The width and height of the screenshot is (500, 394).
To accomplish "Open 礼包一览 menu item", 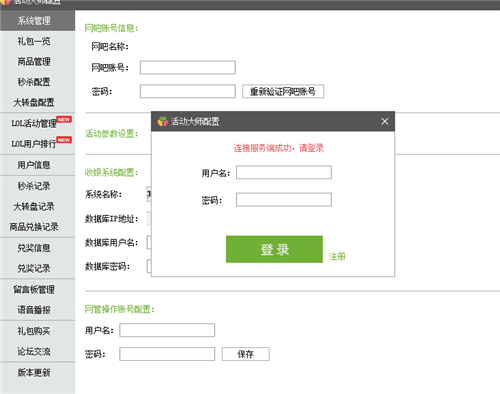I will 34,41.
